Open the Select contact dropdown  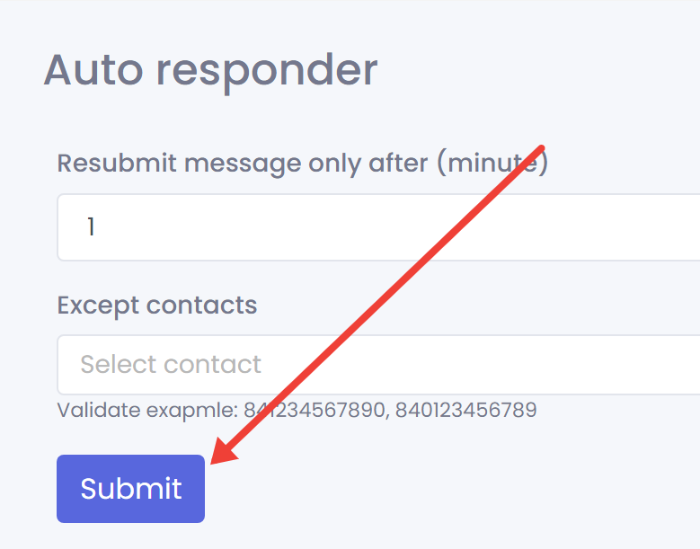tap(380, 364)
